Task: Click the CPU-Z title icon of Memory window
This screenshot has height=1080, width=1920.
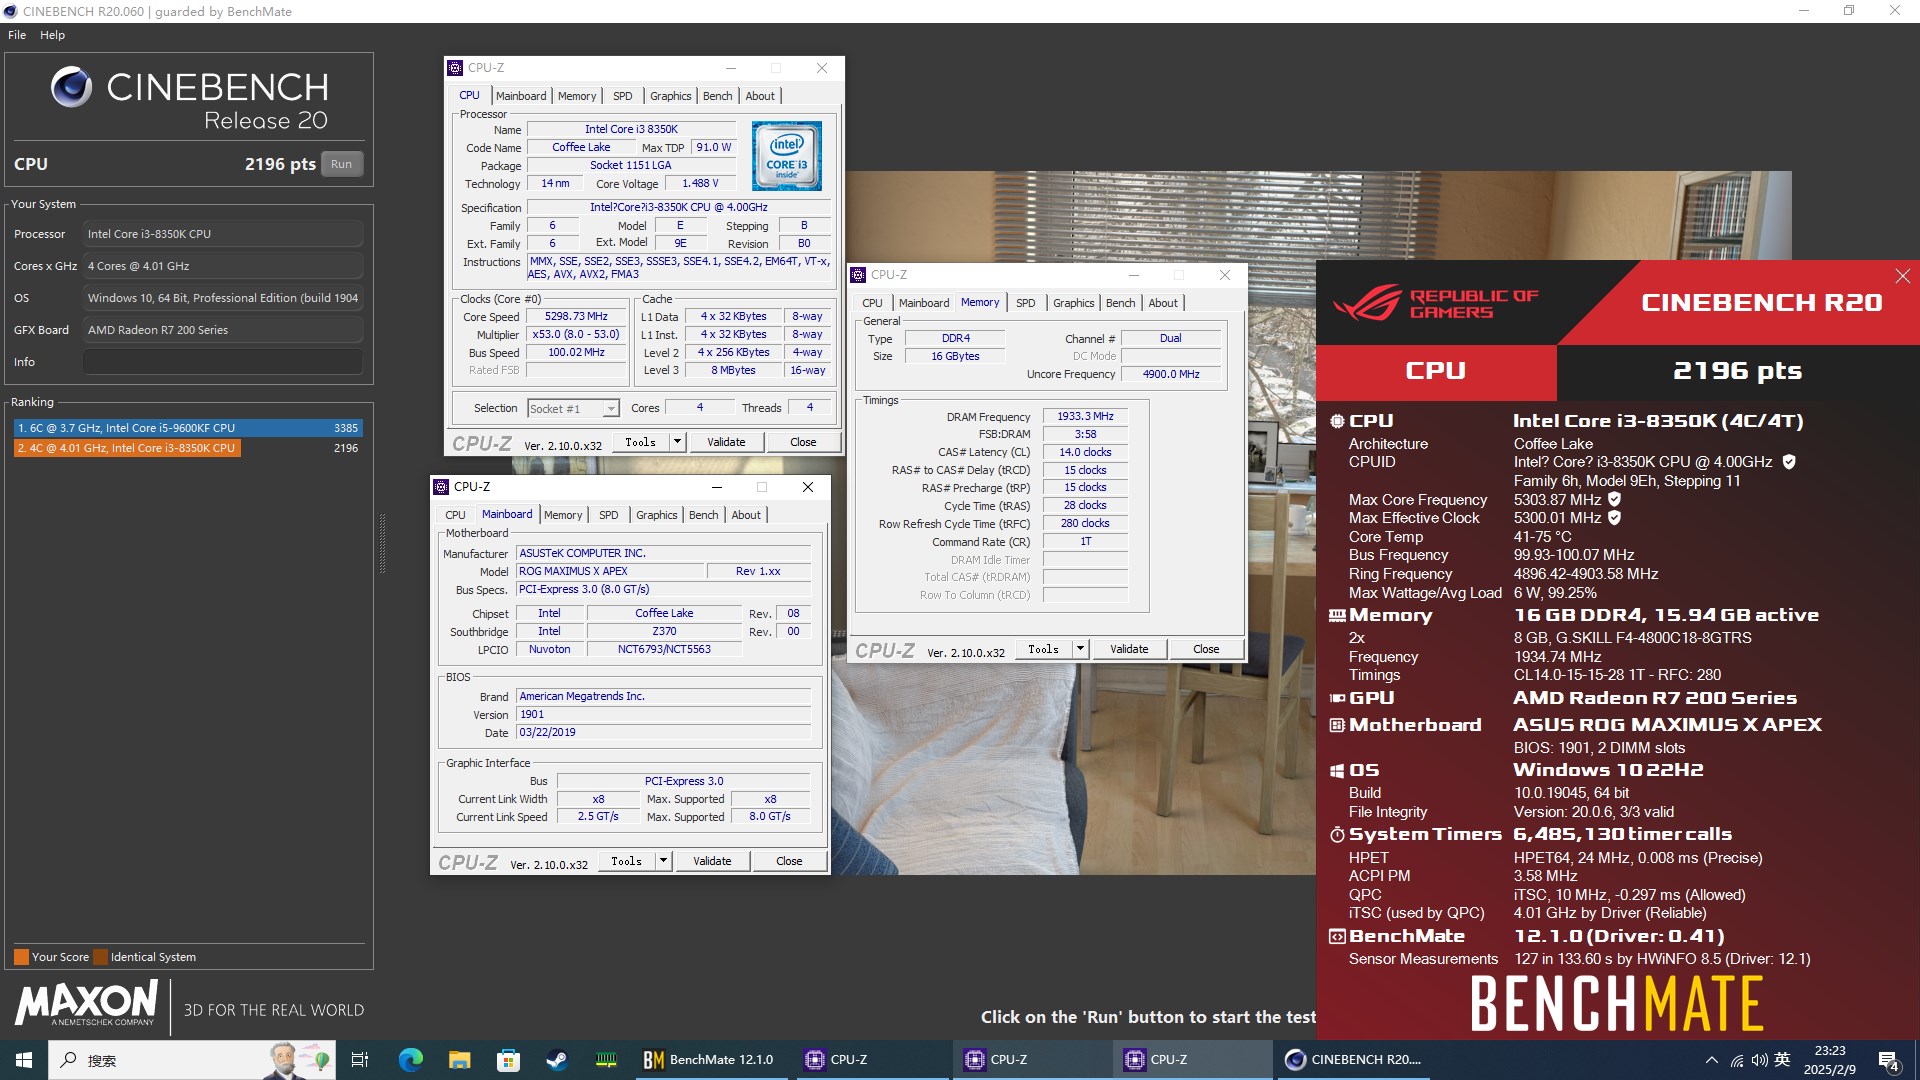Action: [858, 275]
